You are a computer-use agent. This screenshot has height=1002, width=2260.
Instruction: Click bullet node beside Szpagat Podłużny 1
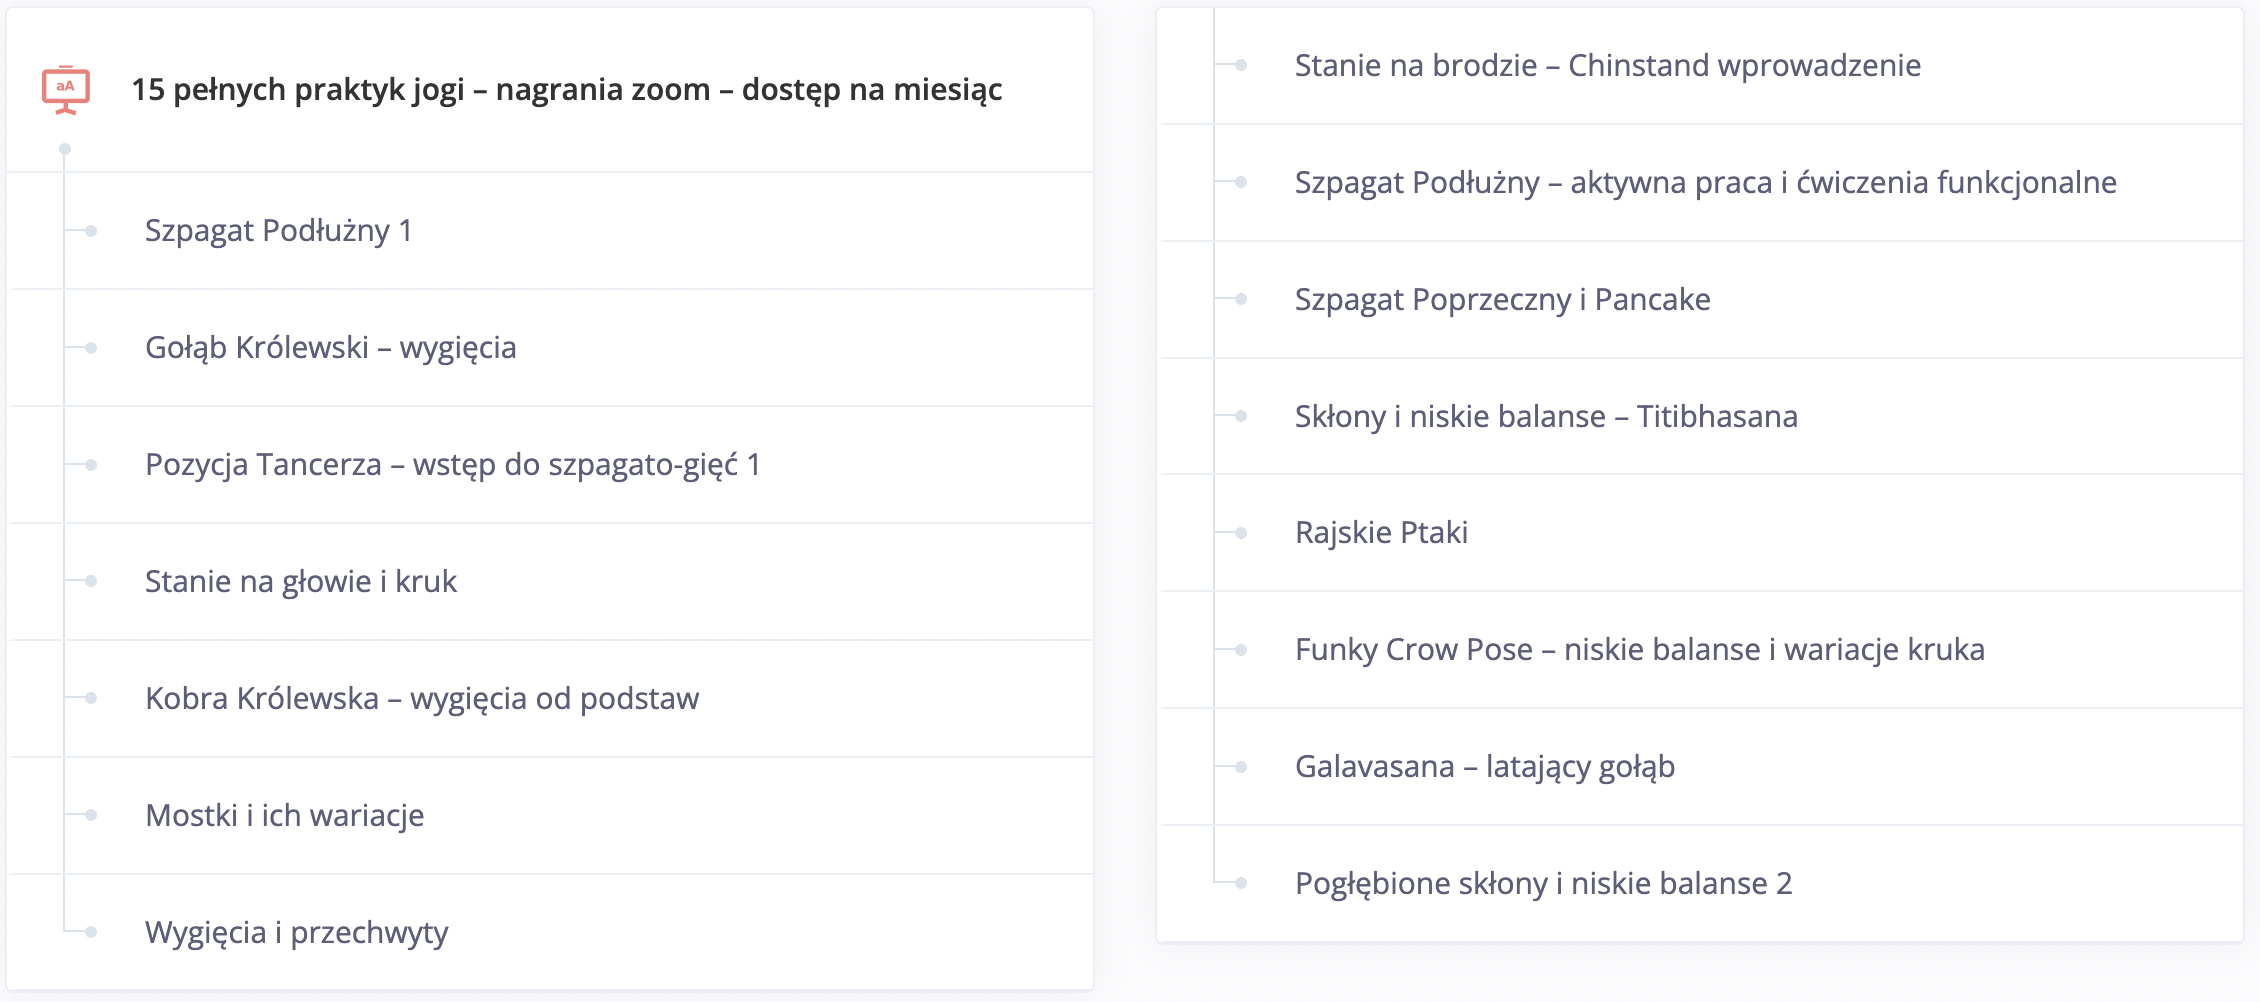click(x=91, y=231)
